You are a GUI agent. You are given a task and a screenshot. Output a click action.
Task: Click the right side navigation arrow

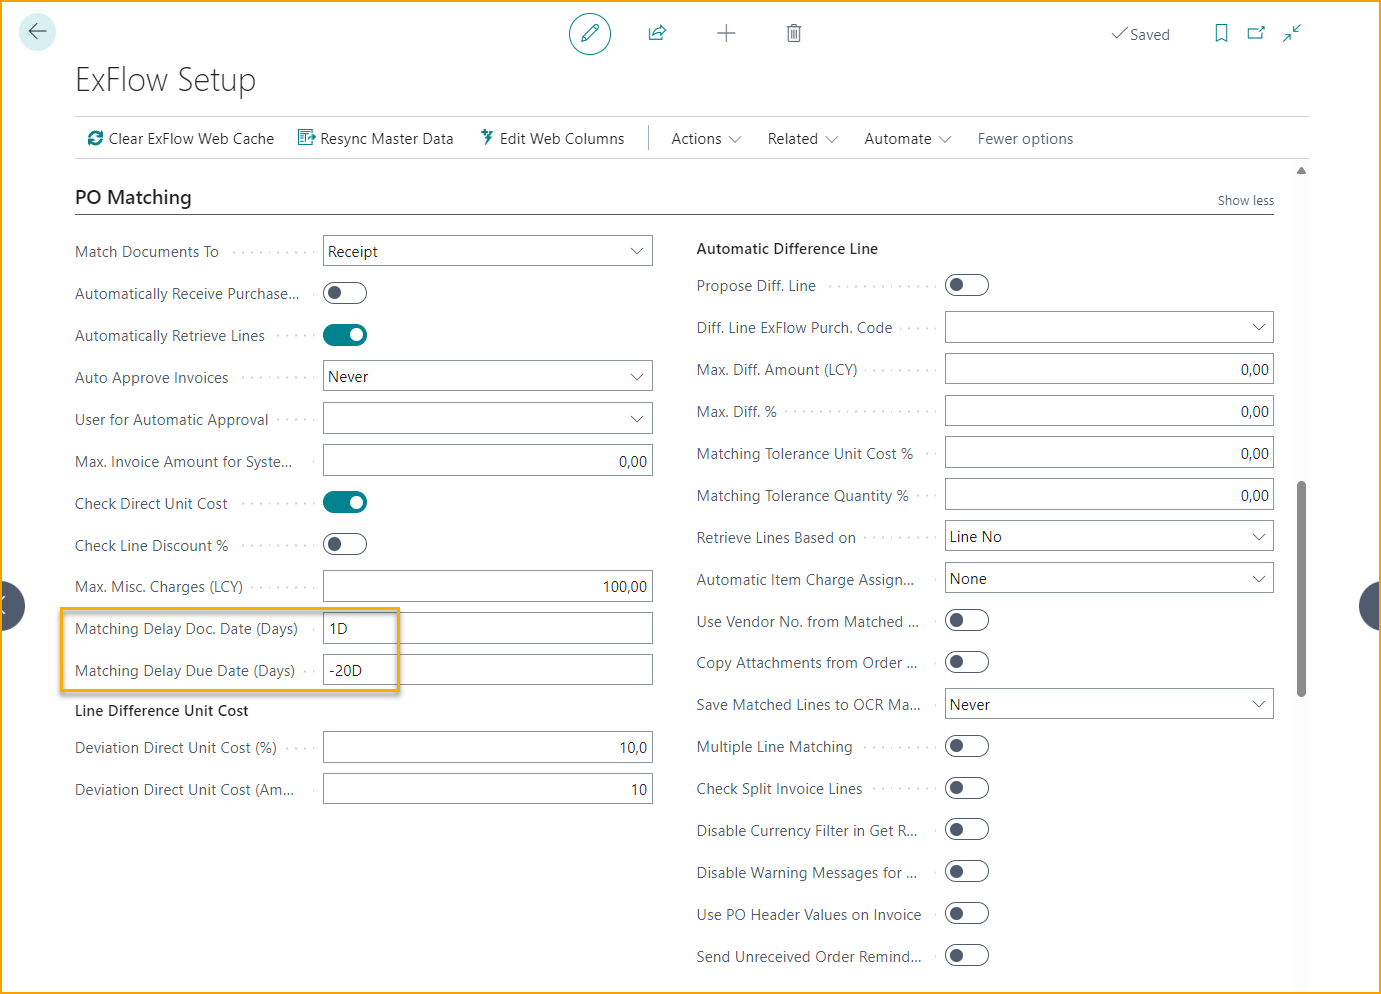(1370, 606)
